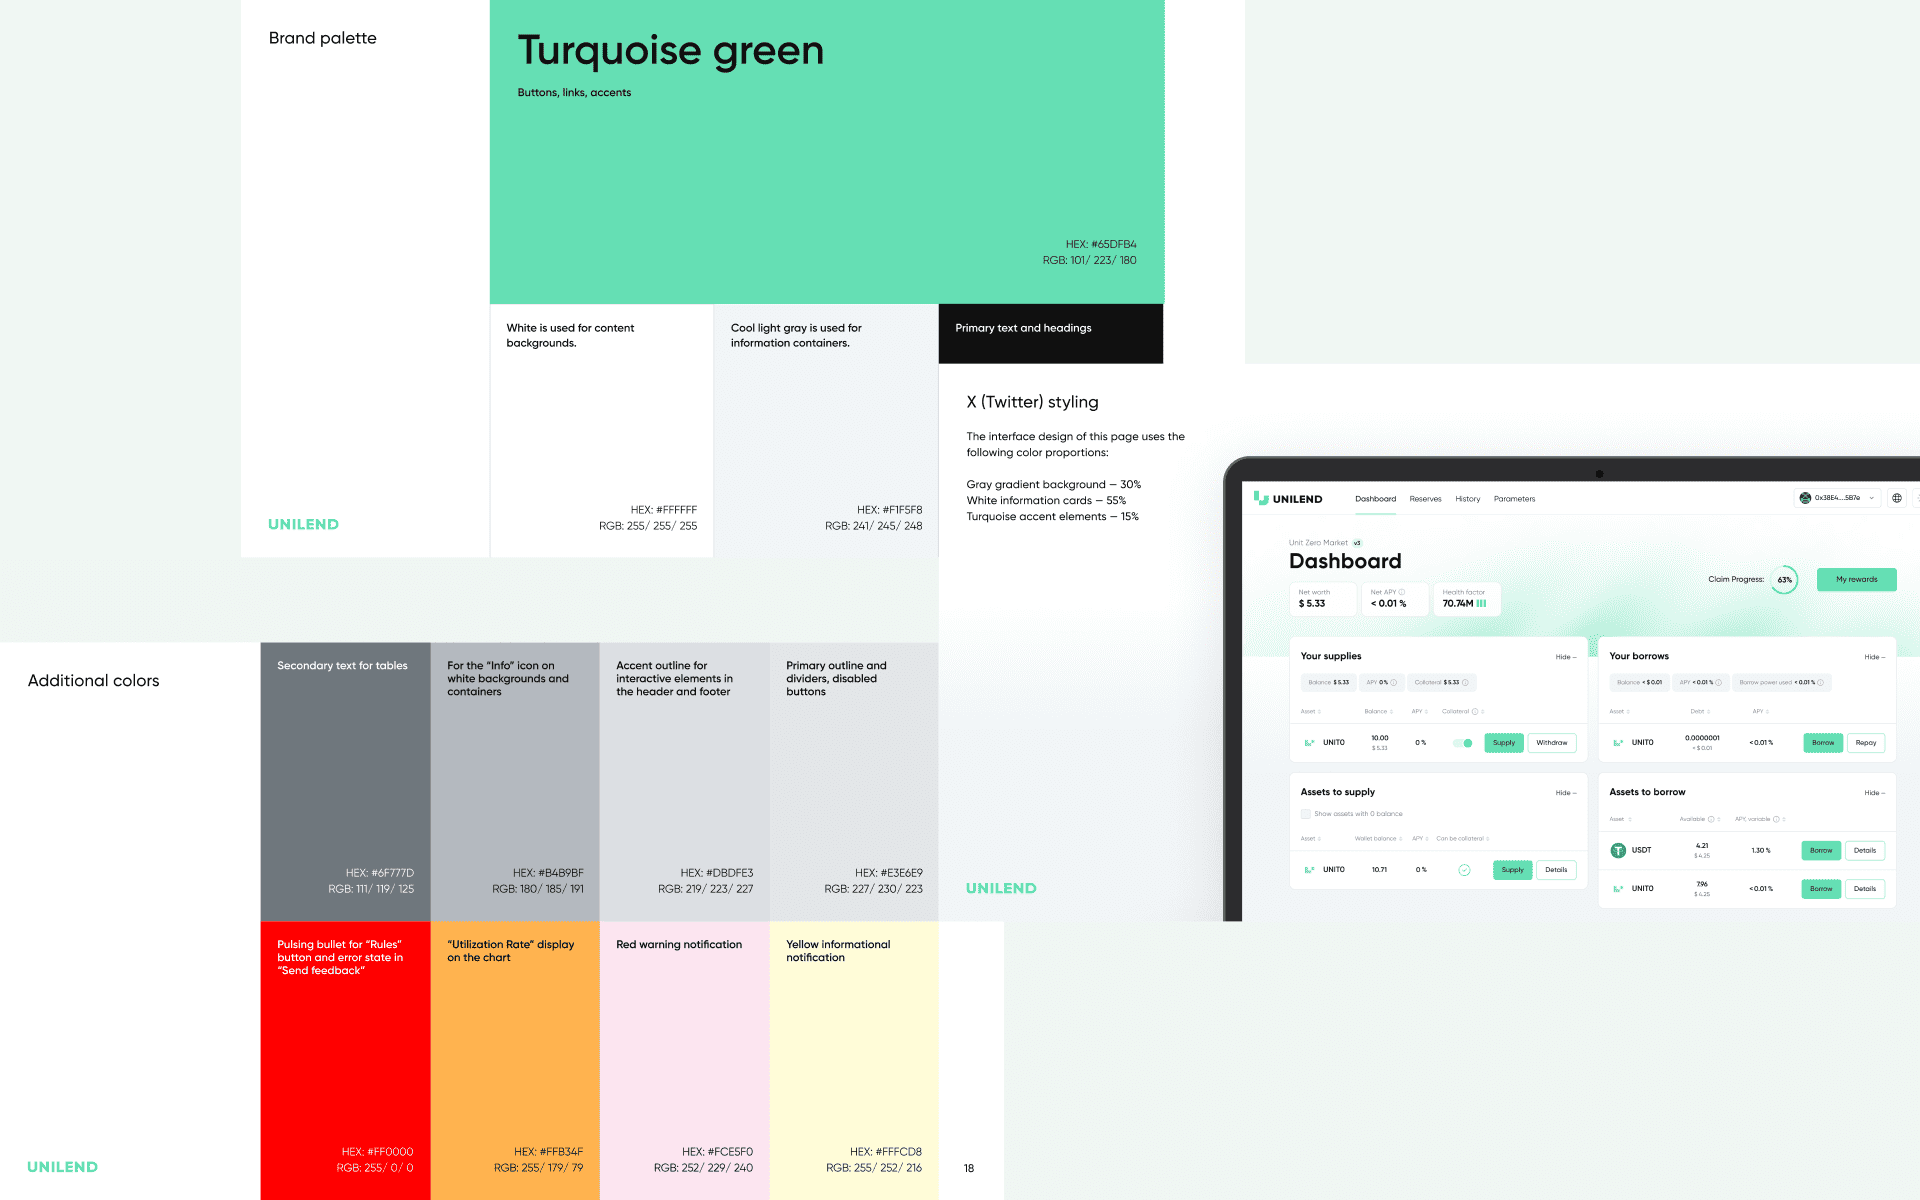
Task: Click the Unilend logo in dashboard header
Action: point(1289,498)
